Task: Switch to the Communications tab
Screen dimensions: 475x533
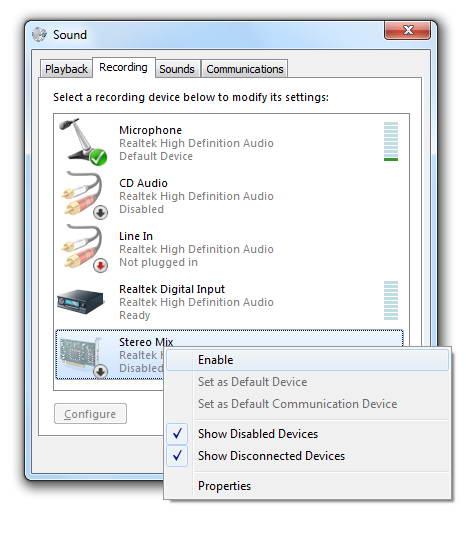Action: click(x=245, y=69)
